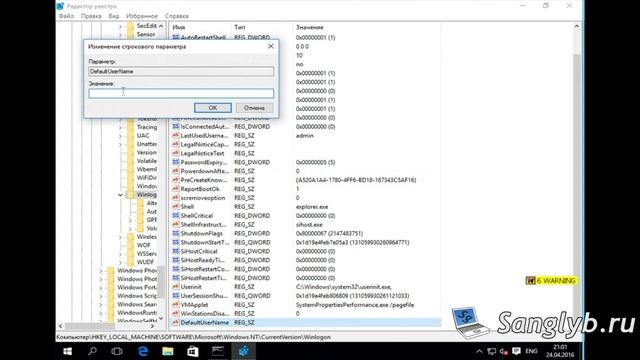
Task: Open the Избранное menu
Action: (142, 16)
